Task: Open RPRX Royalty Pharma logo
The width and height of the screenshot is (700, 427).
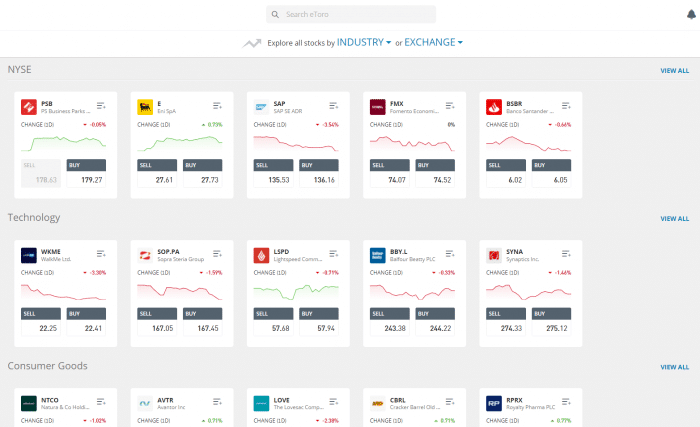Action: [494, 403]
